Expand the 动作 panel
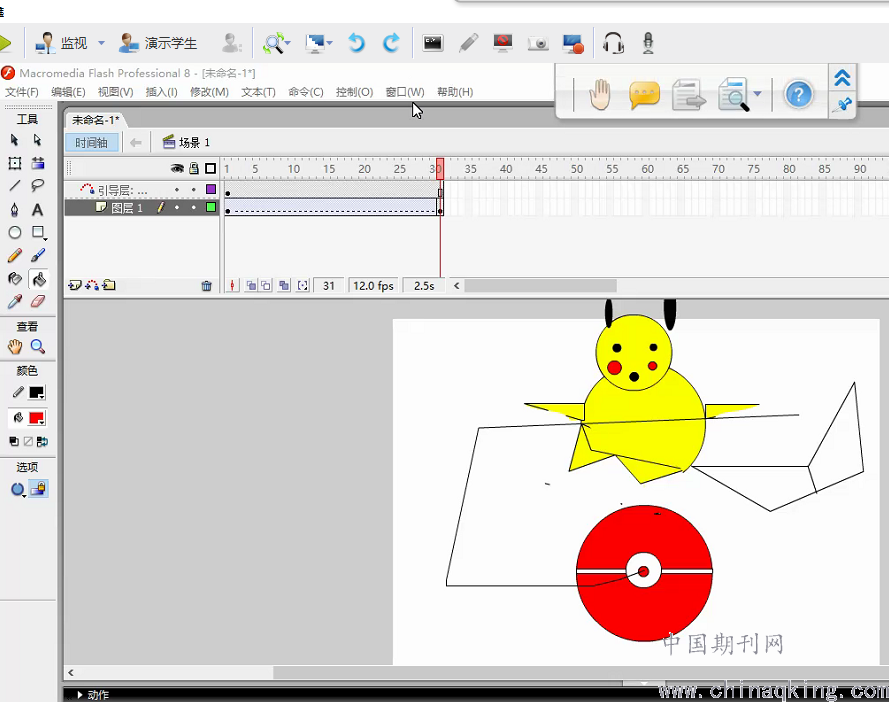889x702 pixels. (80, 695)
